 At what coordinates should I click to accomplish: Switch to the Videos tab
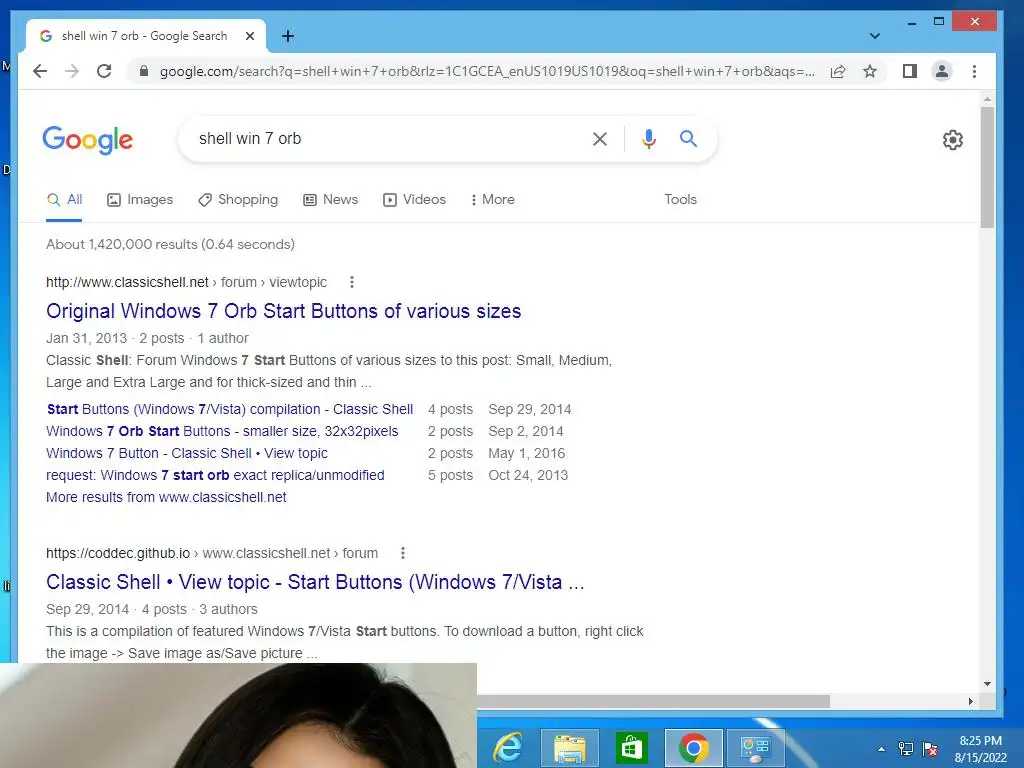[x=414, y=200]
